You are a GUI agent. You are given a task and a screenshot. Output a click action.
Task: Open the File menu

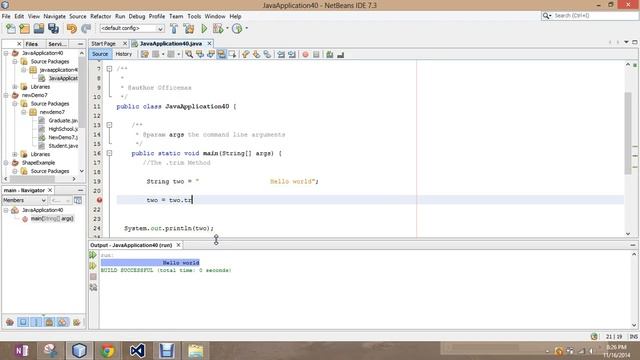(6, 16)
